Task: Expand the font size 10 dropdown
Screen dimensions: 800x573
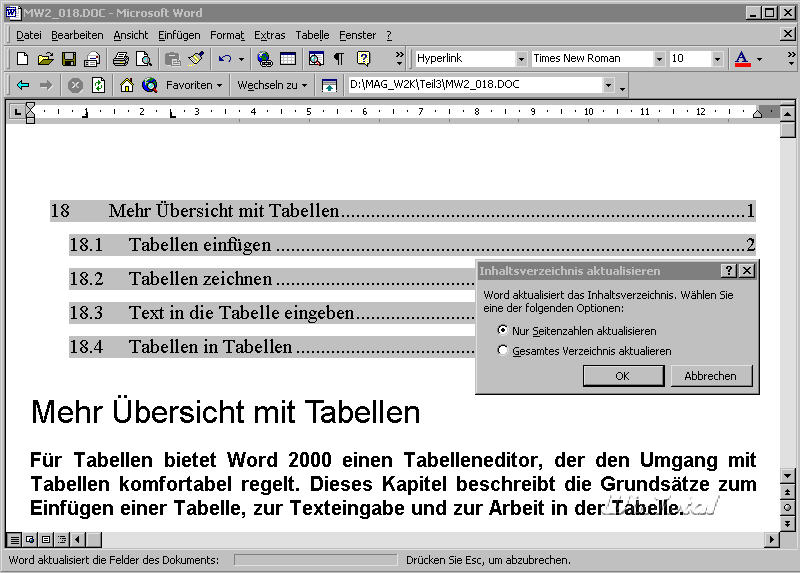Action: (717, 59)
